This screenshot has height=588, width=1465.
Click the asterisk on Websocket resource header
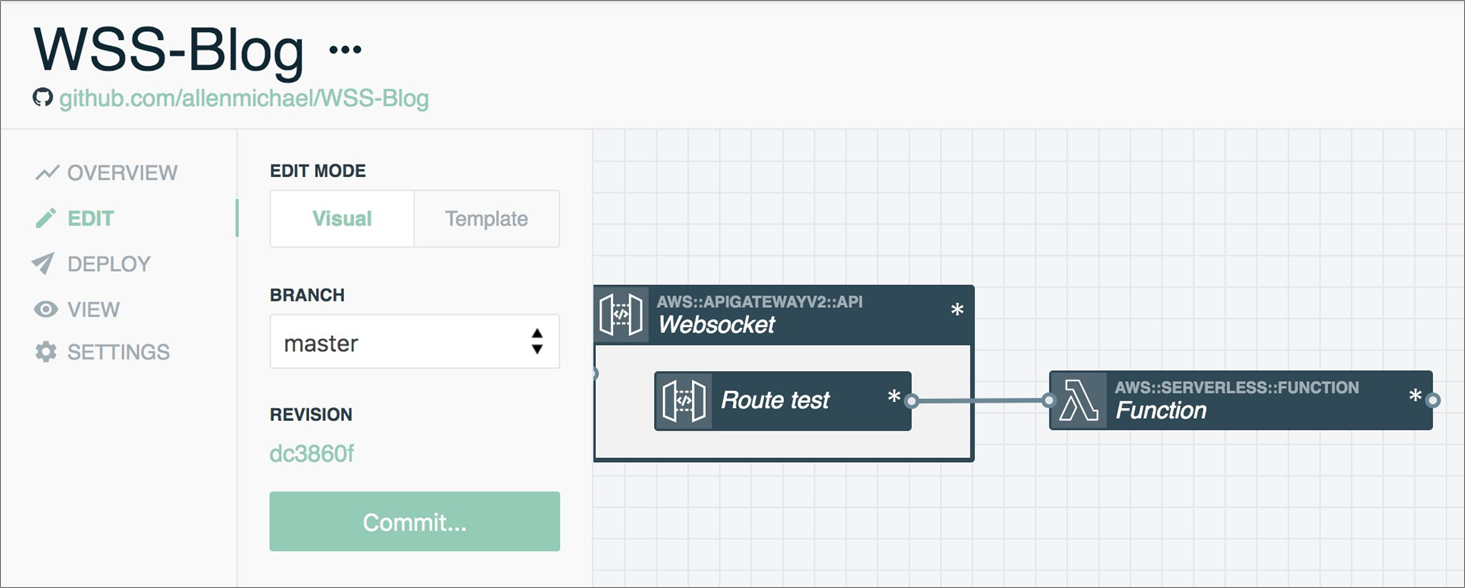(x=957, y=311)
